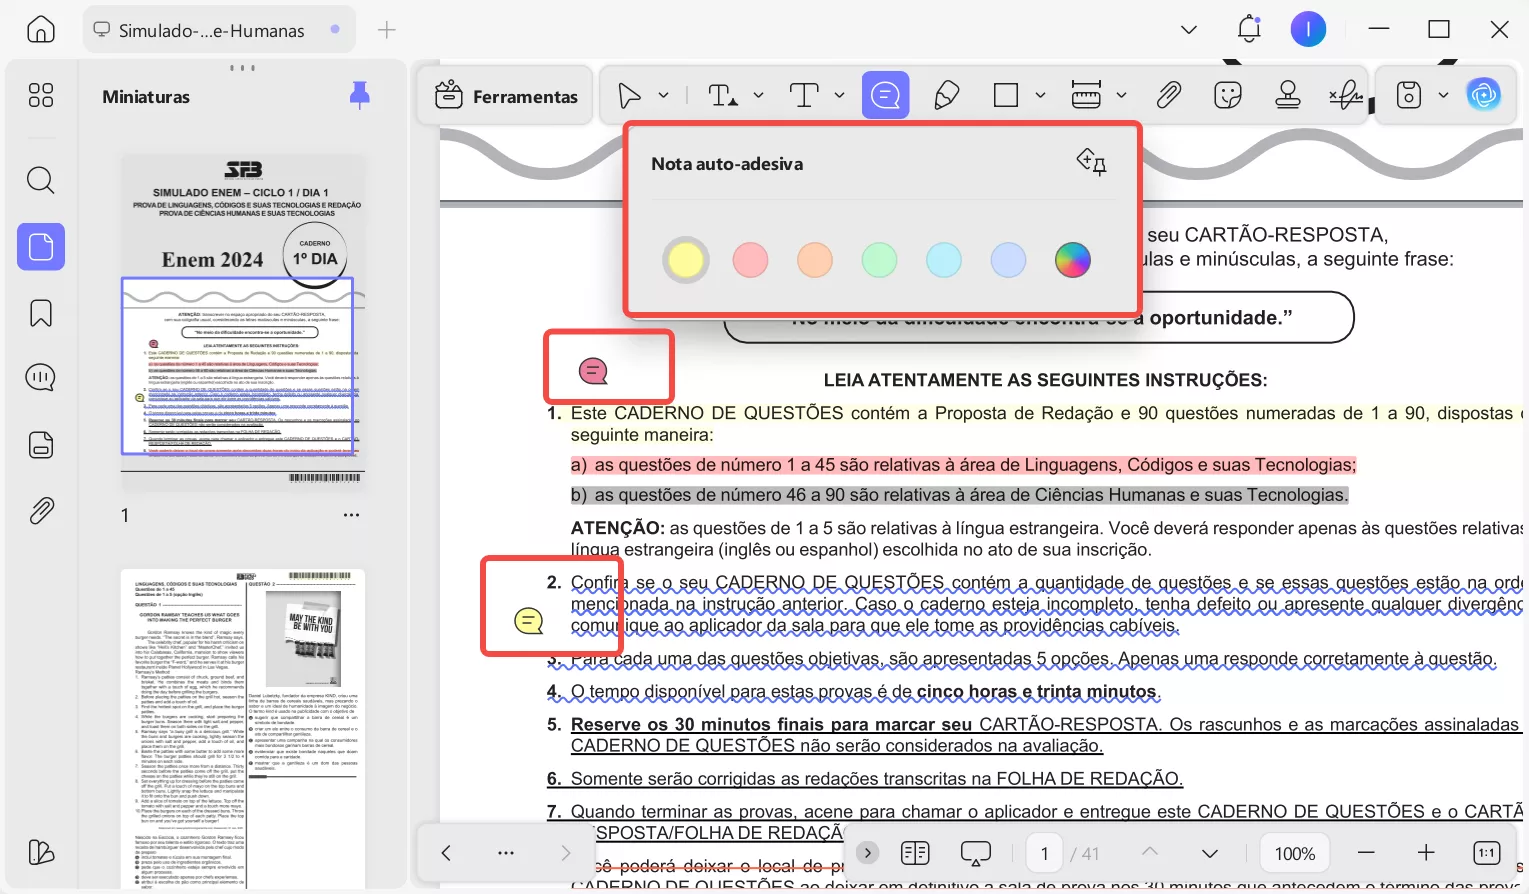Open the shape tool dropdown arrow
The image size is (1529, 894).
click(1040, 94)
